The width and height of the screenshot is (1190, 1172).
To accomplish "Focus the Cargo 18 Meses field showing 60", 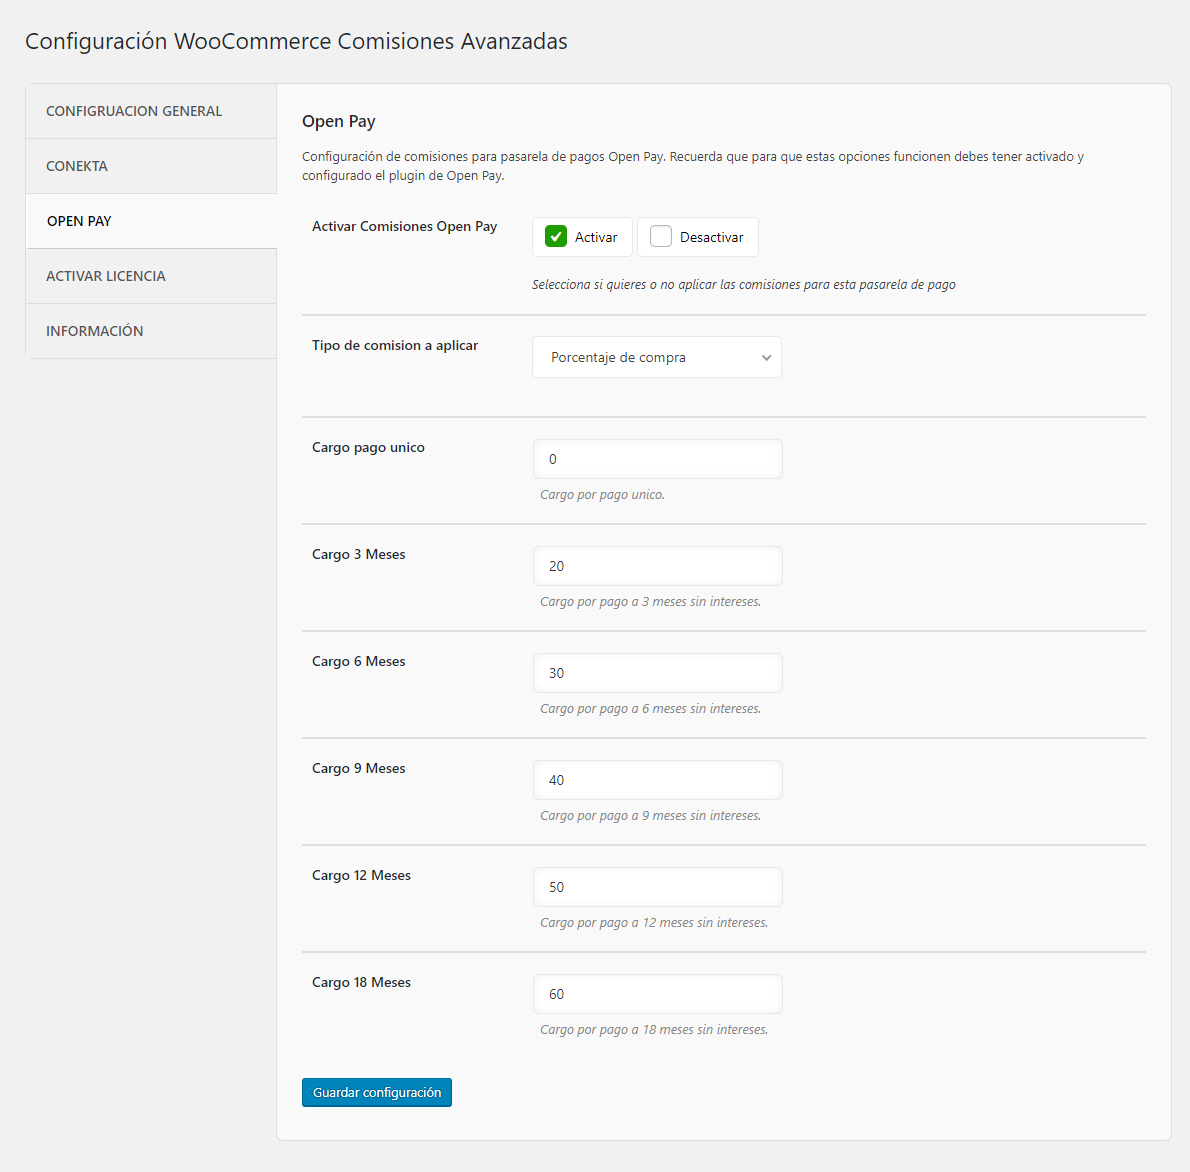I will (657, 994).
